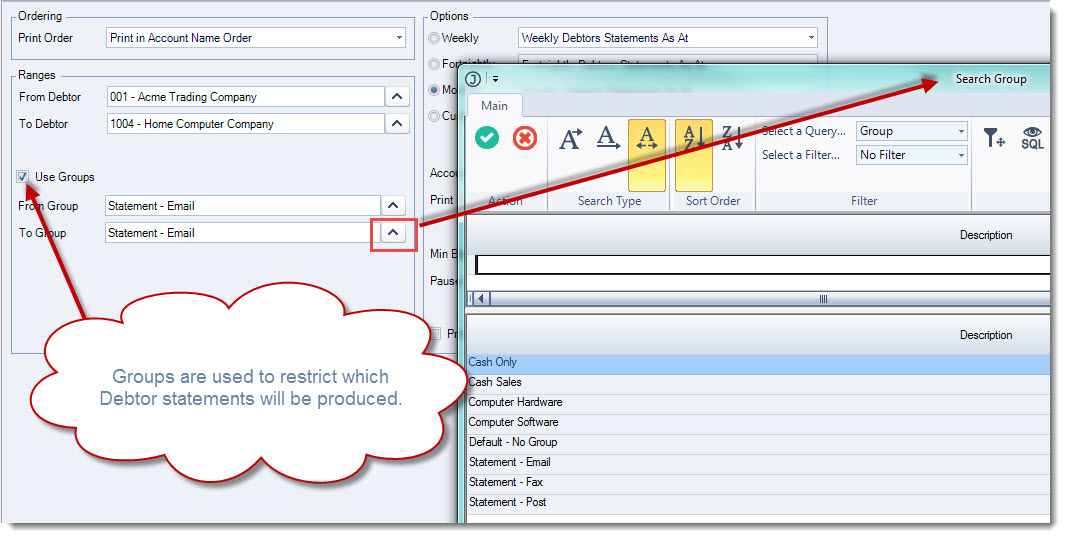Toggle the Use Groups checkbox
The height and width of the screenshot is (538, 1065).
[x=23, y=177]
